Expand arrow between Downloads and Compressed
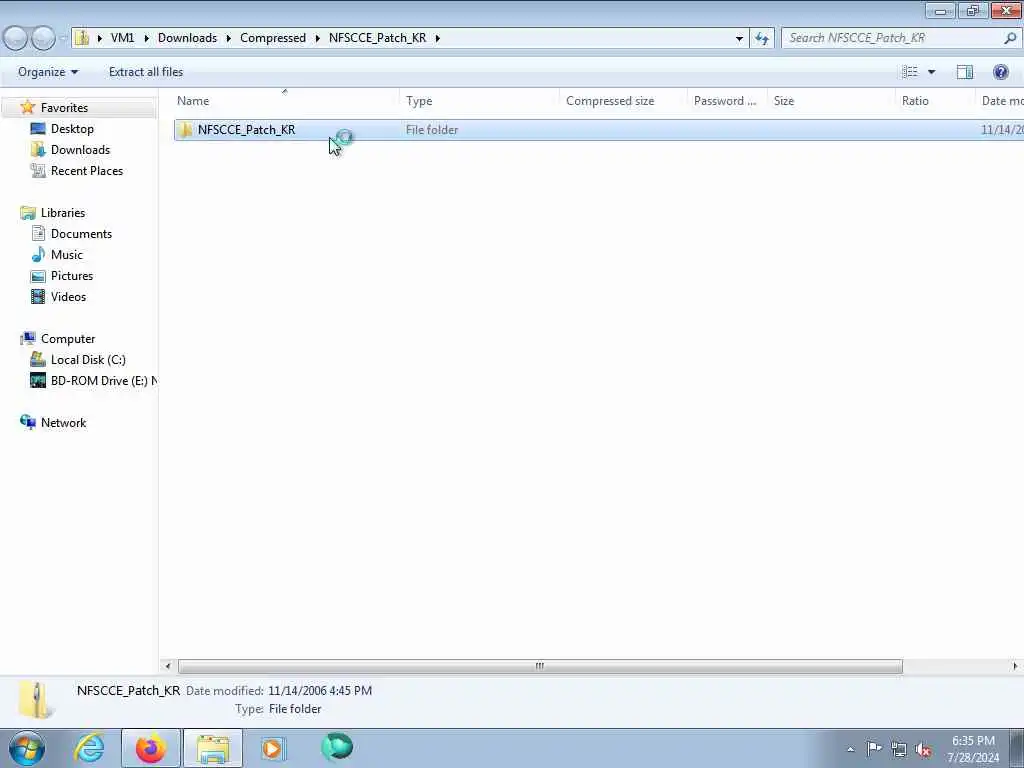 coord(229,38)
